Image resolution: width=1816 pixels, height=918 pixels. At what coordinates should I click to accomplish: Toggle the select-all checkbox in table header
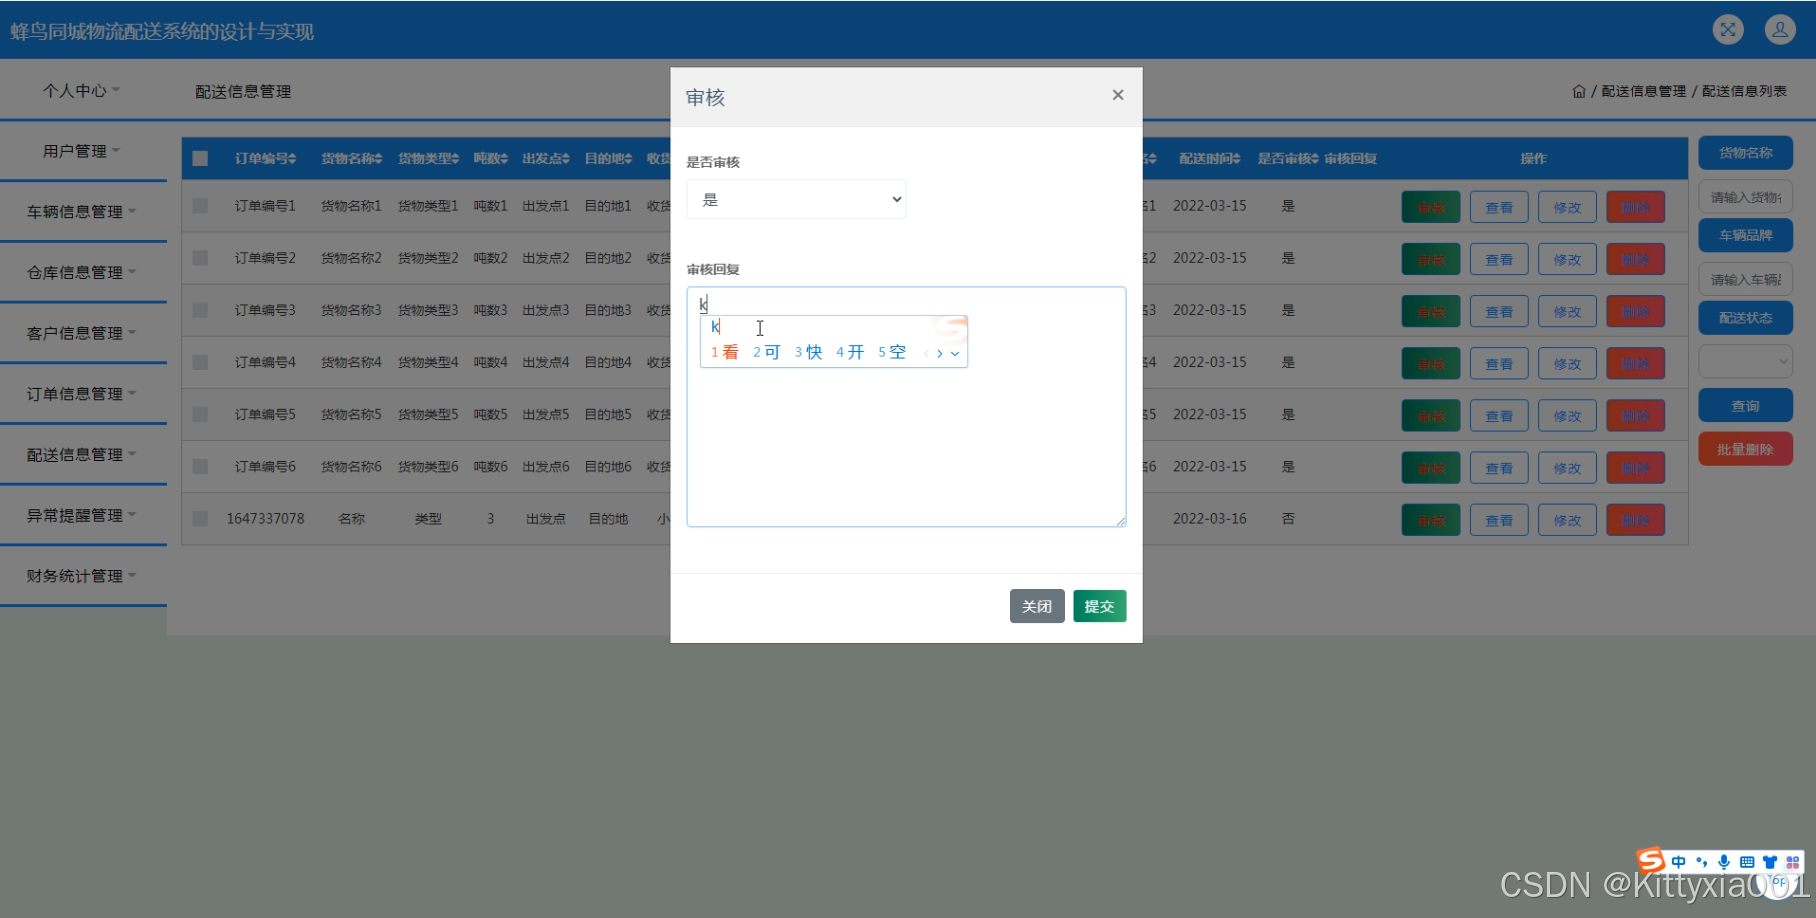pyautogui.click(x=200, y=158)
